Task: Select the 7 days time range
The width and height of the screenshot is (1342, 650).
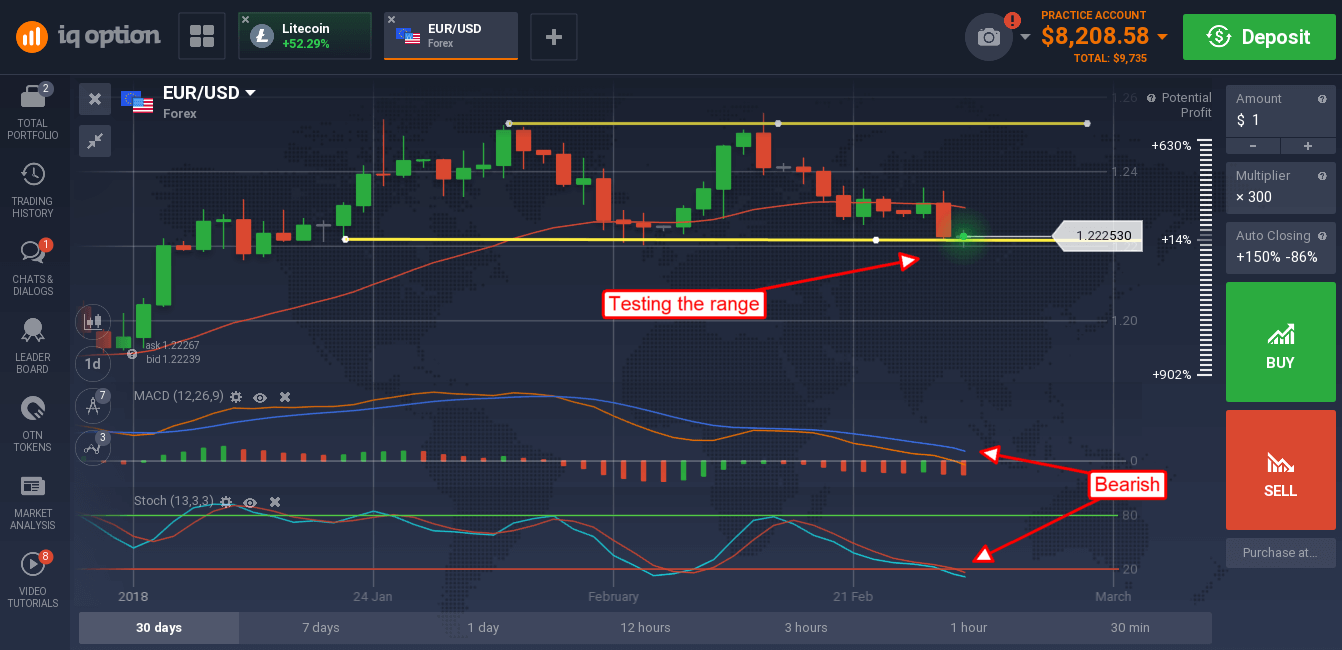Action: [321, 628]
